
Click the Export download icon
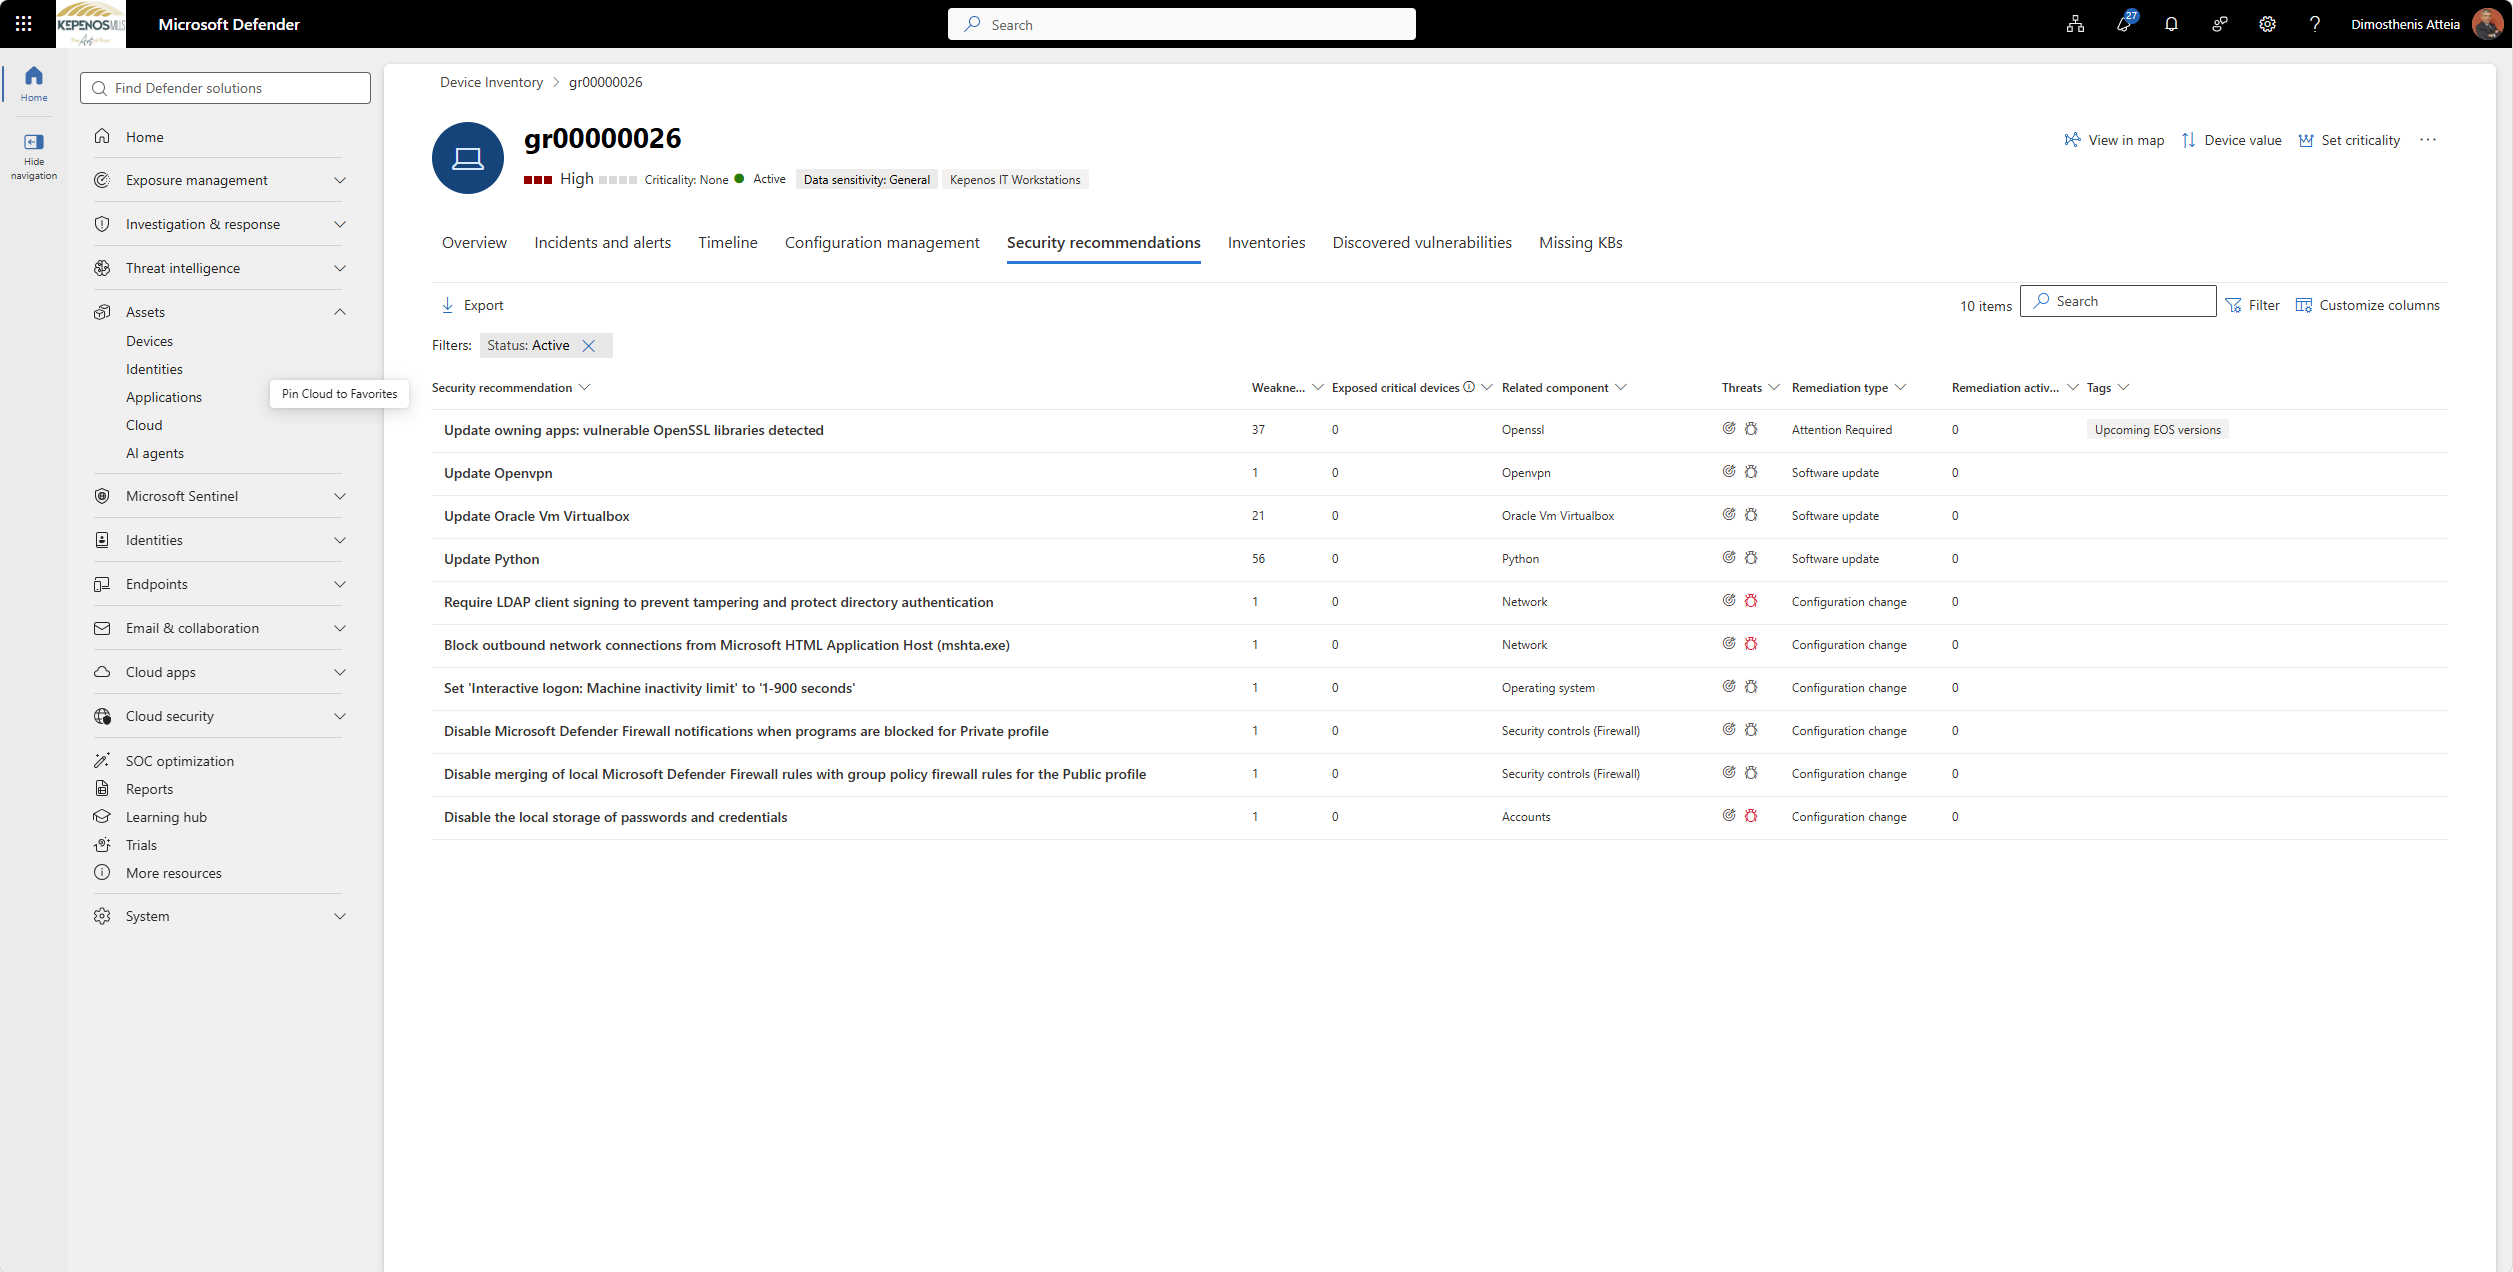point(447,305)
